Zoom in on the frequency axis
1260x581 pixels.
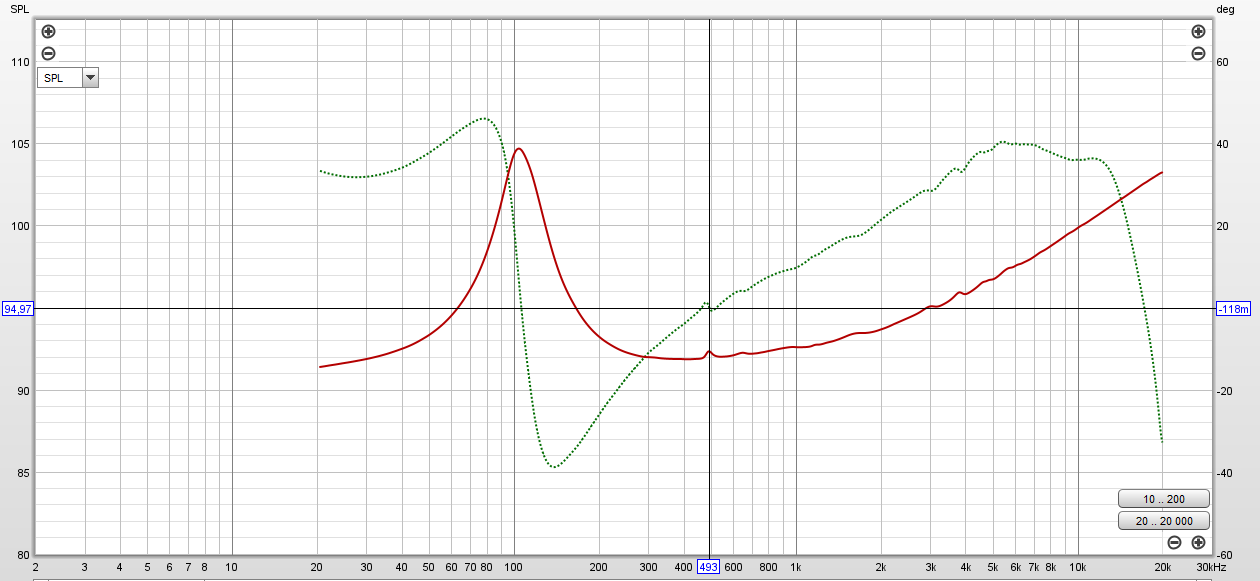point(1196,541)
